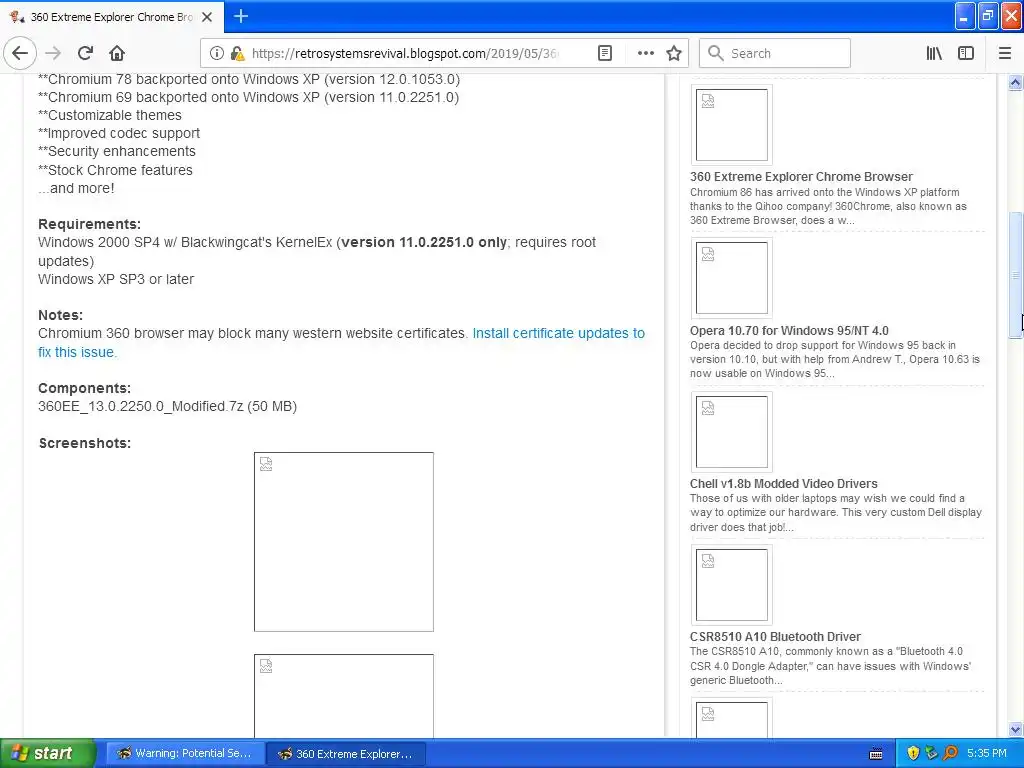The image size is (1024, 768).
Task: Close the 360 Extreme Explorer tab
Action: pyautogui.click(x=207, y=17)
